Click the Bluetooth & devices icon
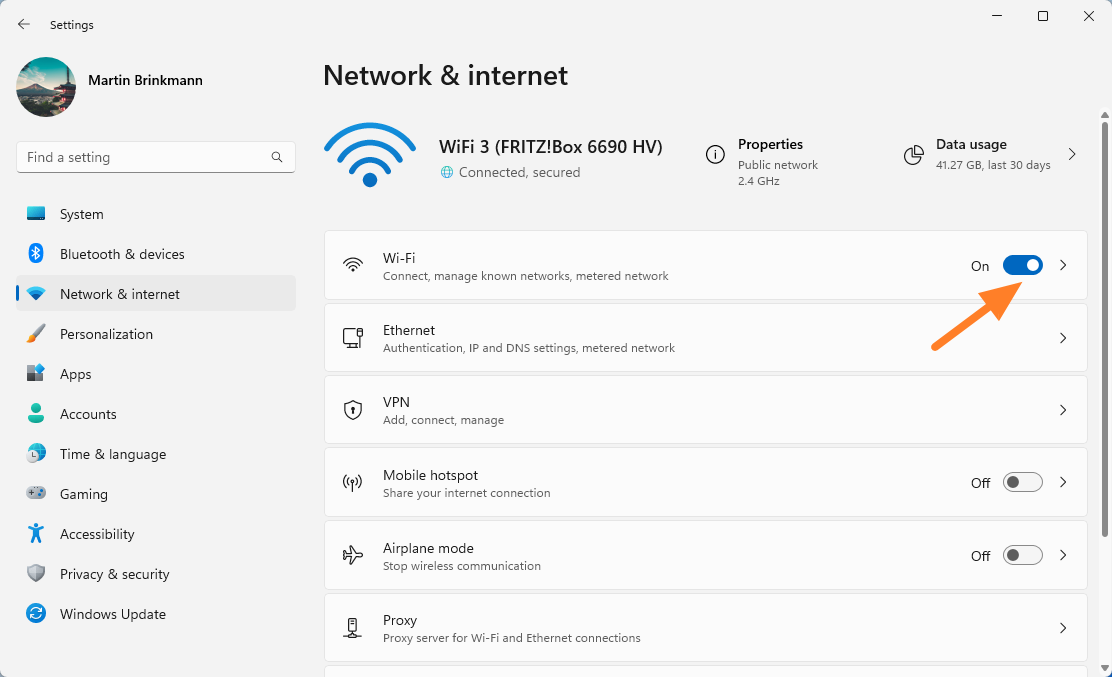 (x=36, y=254)
